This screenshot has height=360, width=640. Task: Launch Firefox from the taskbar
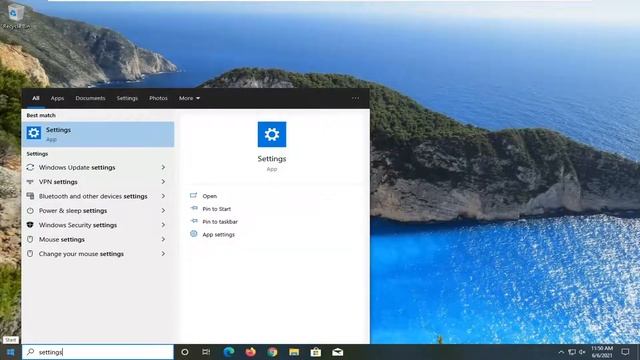251,352
